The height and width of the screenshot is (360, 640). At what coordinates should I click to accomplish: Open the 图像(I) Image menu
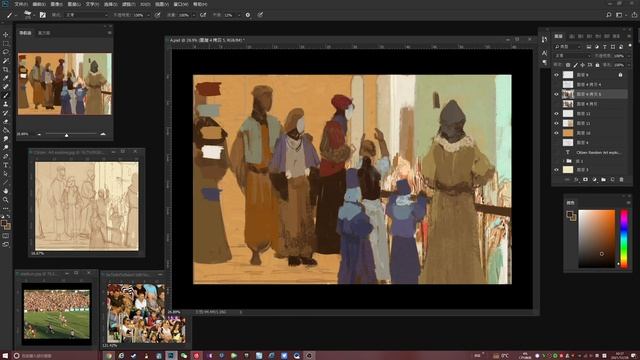point(56,4)
